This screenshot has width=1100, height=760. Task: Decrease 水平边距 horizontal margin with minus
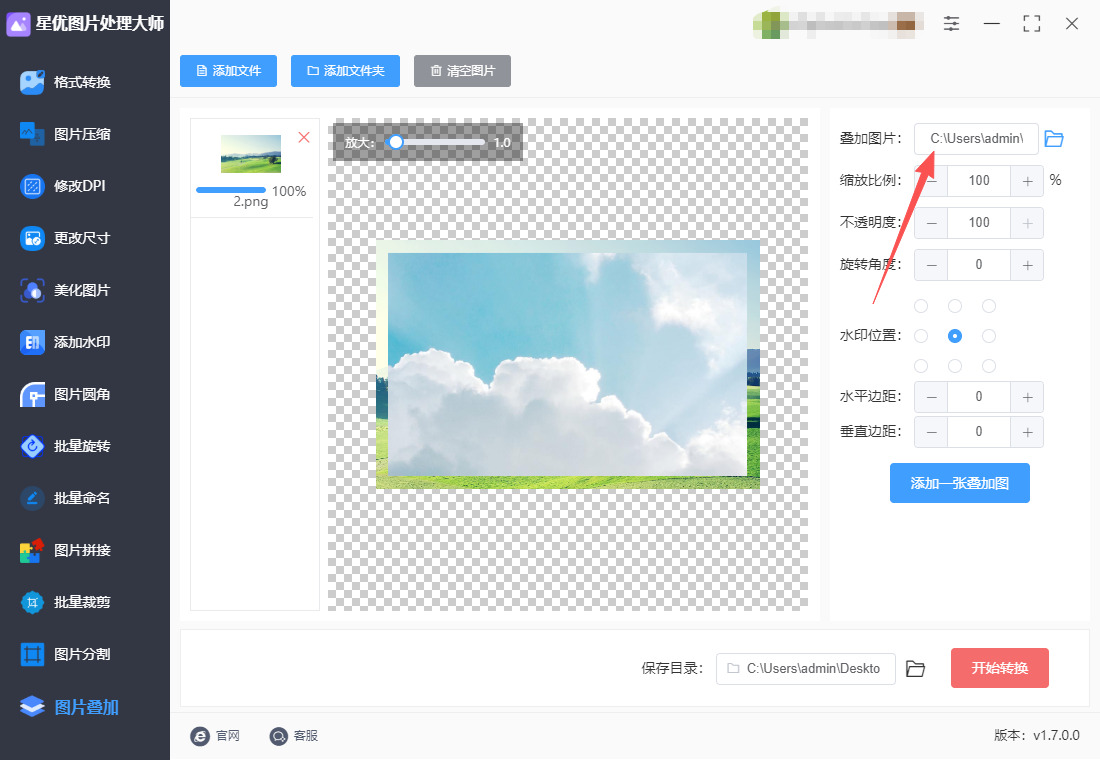[931, 397]
